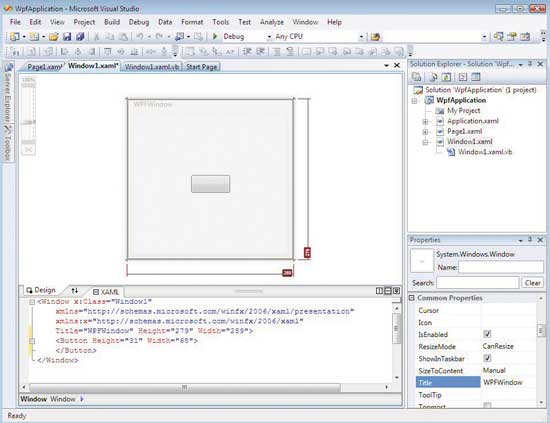Screen dimensions: 550x423
Task: Toggle the IsEnabled checkbox
Action: [487, 334]
